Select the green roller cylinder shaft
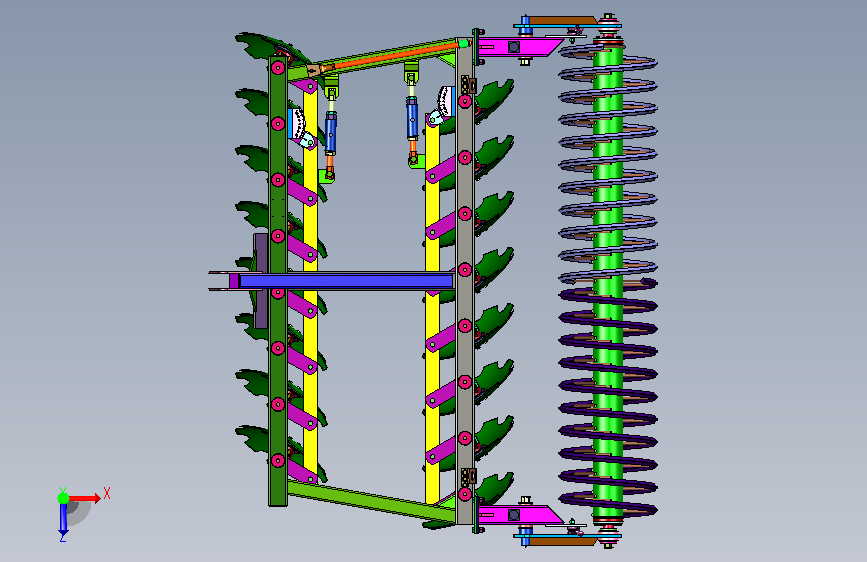 coord(608,282)
